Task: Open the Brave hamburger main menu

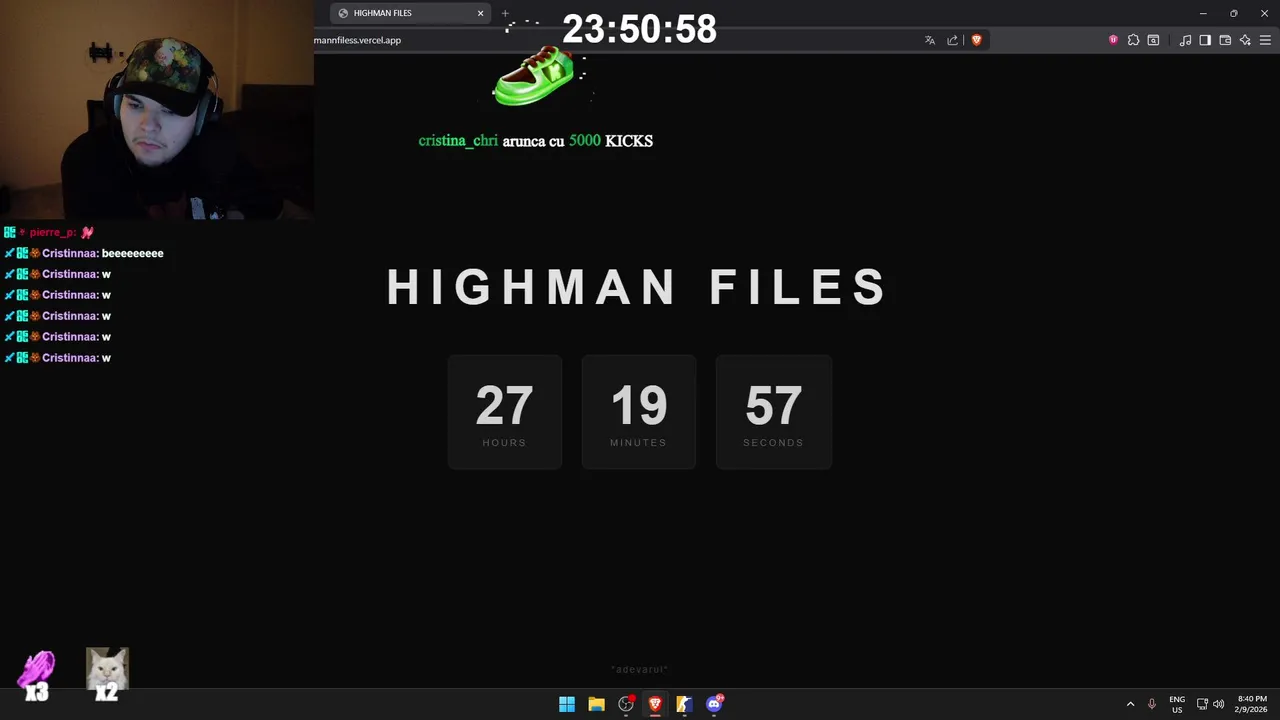Action: coord(1265,40)
